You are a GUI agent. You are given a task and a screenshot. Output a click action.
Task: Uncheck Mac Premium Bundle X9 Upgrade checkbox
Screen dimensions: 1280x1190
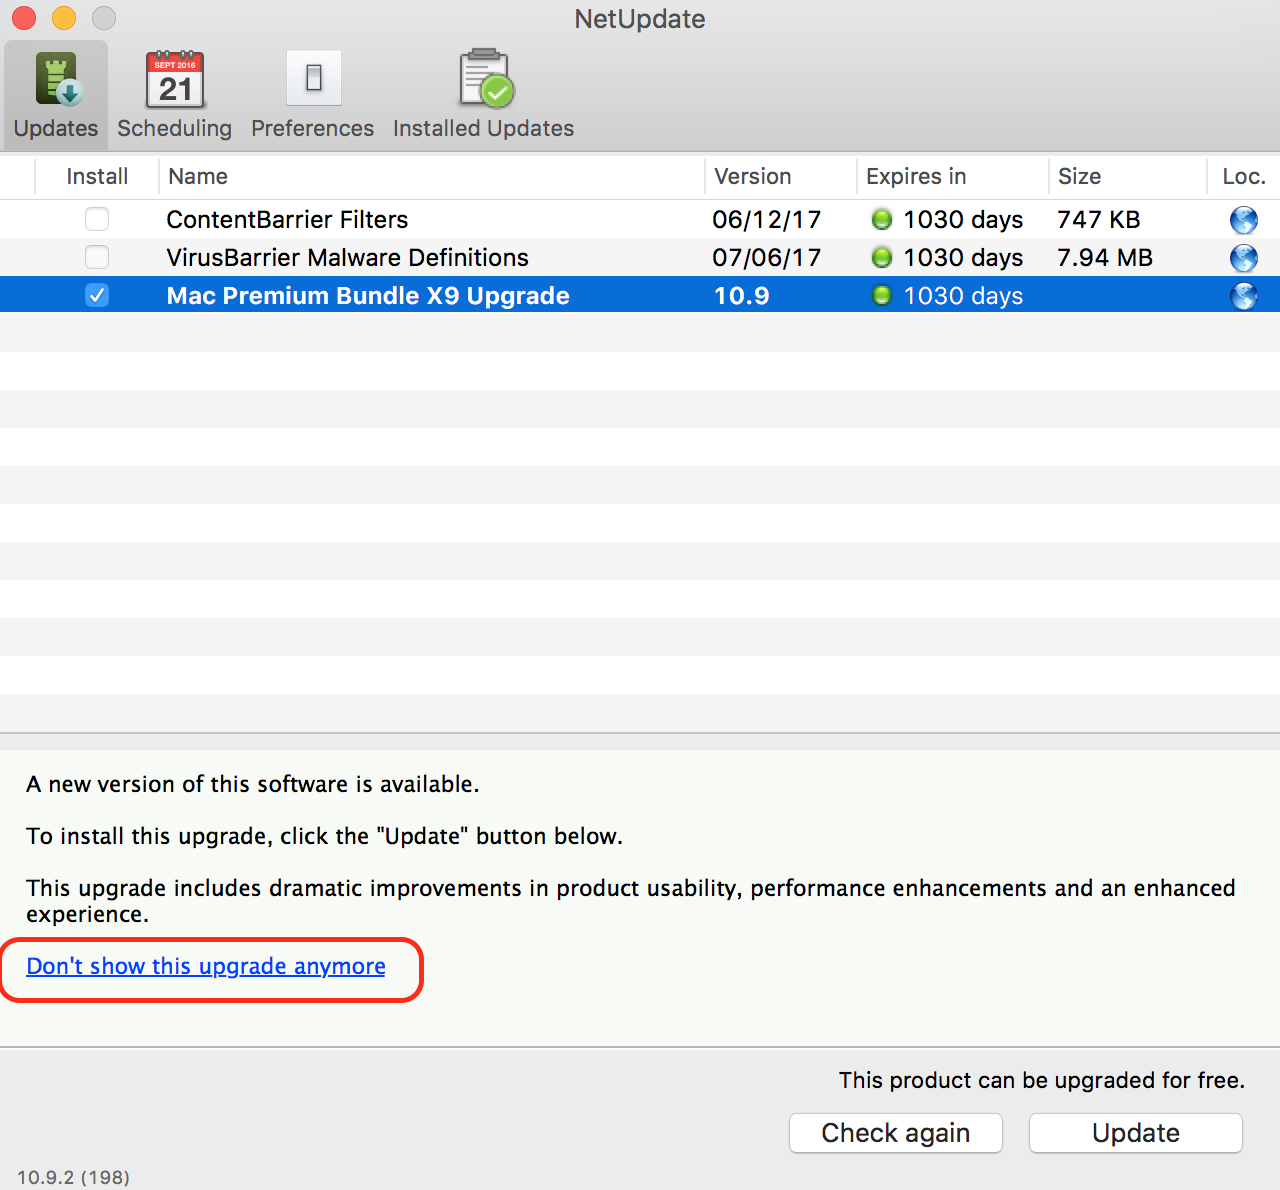(97, 295)
